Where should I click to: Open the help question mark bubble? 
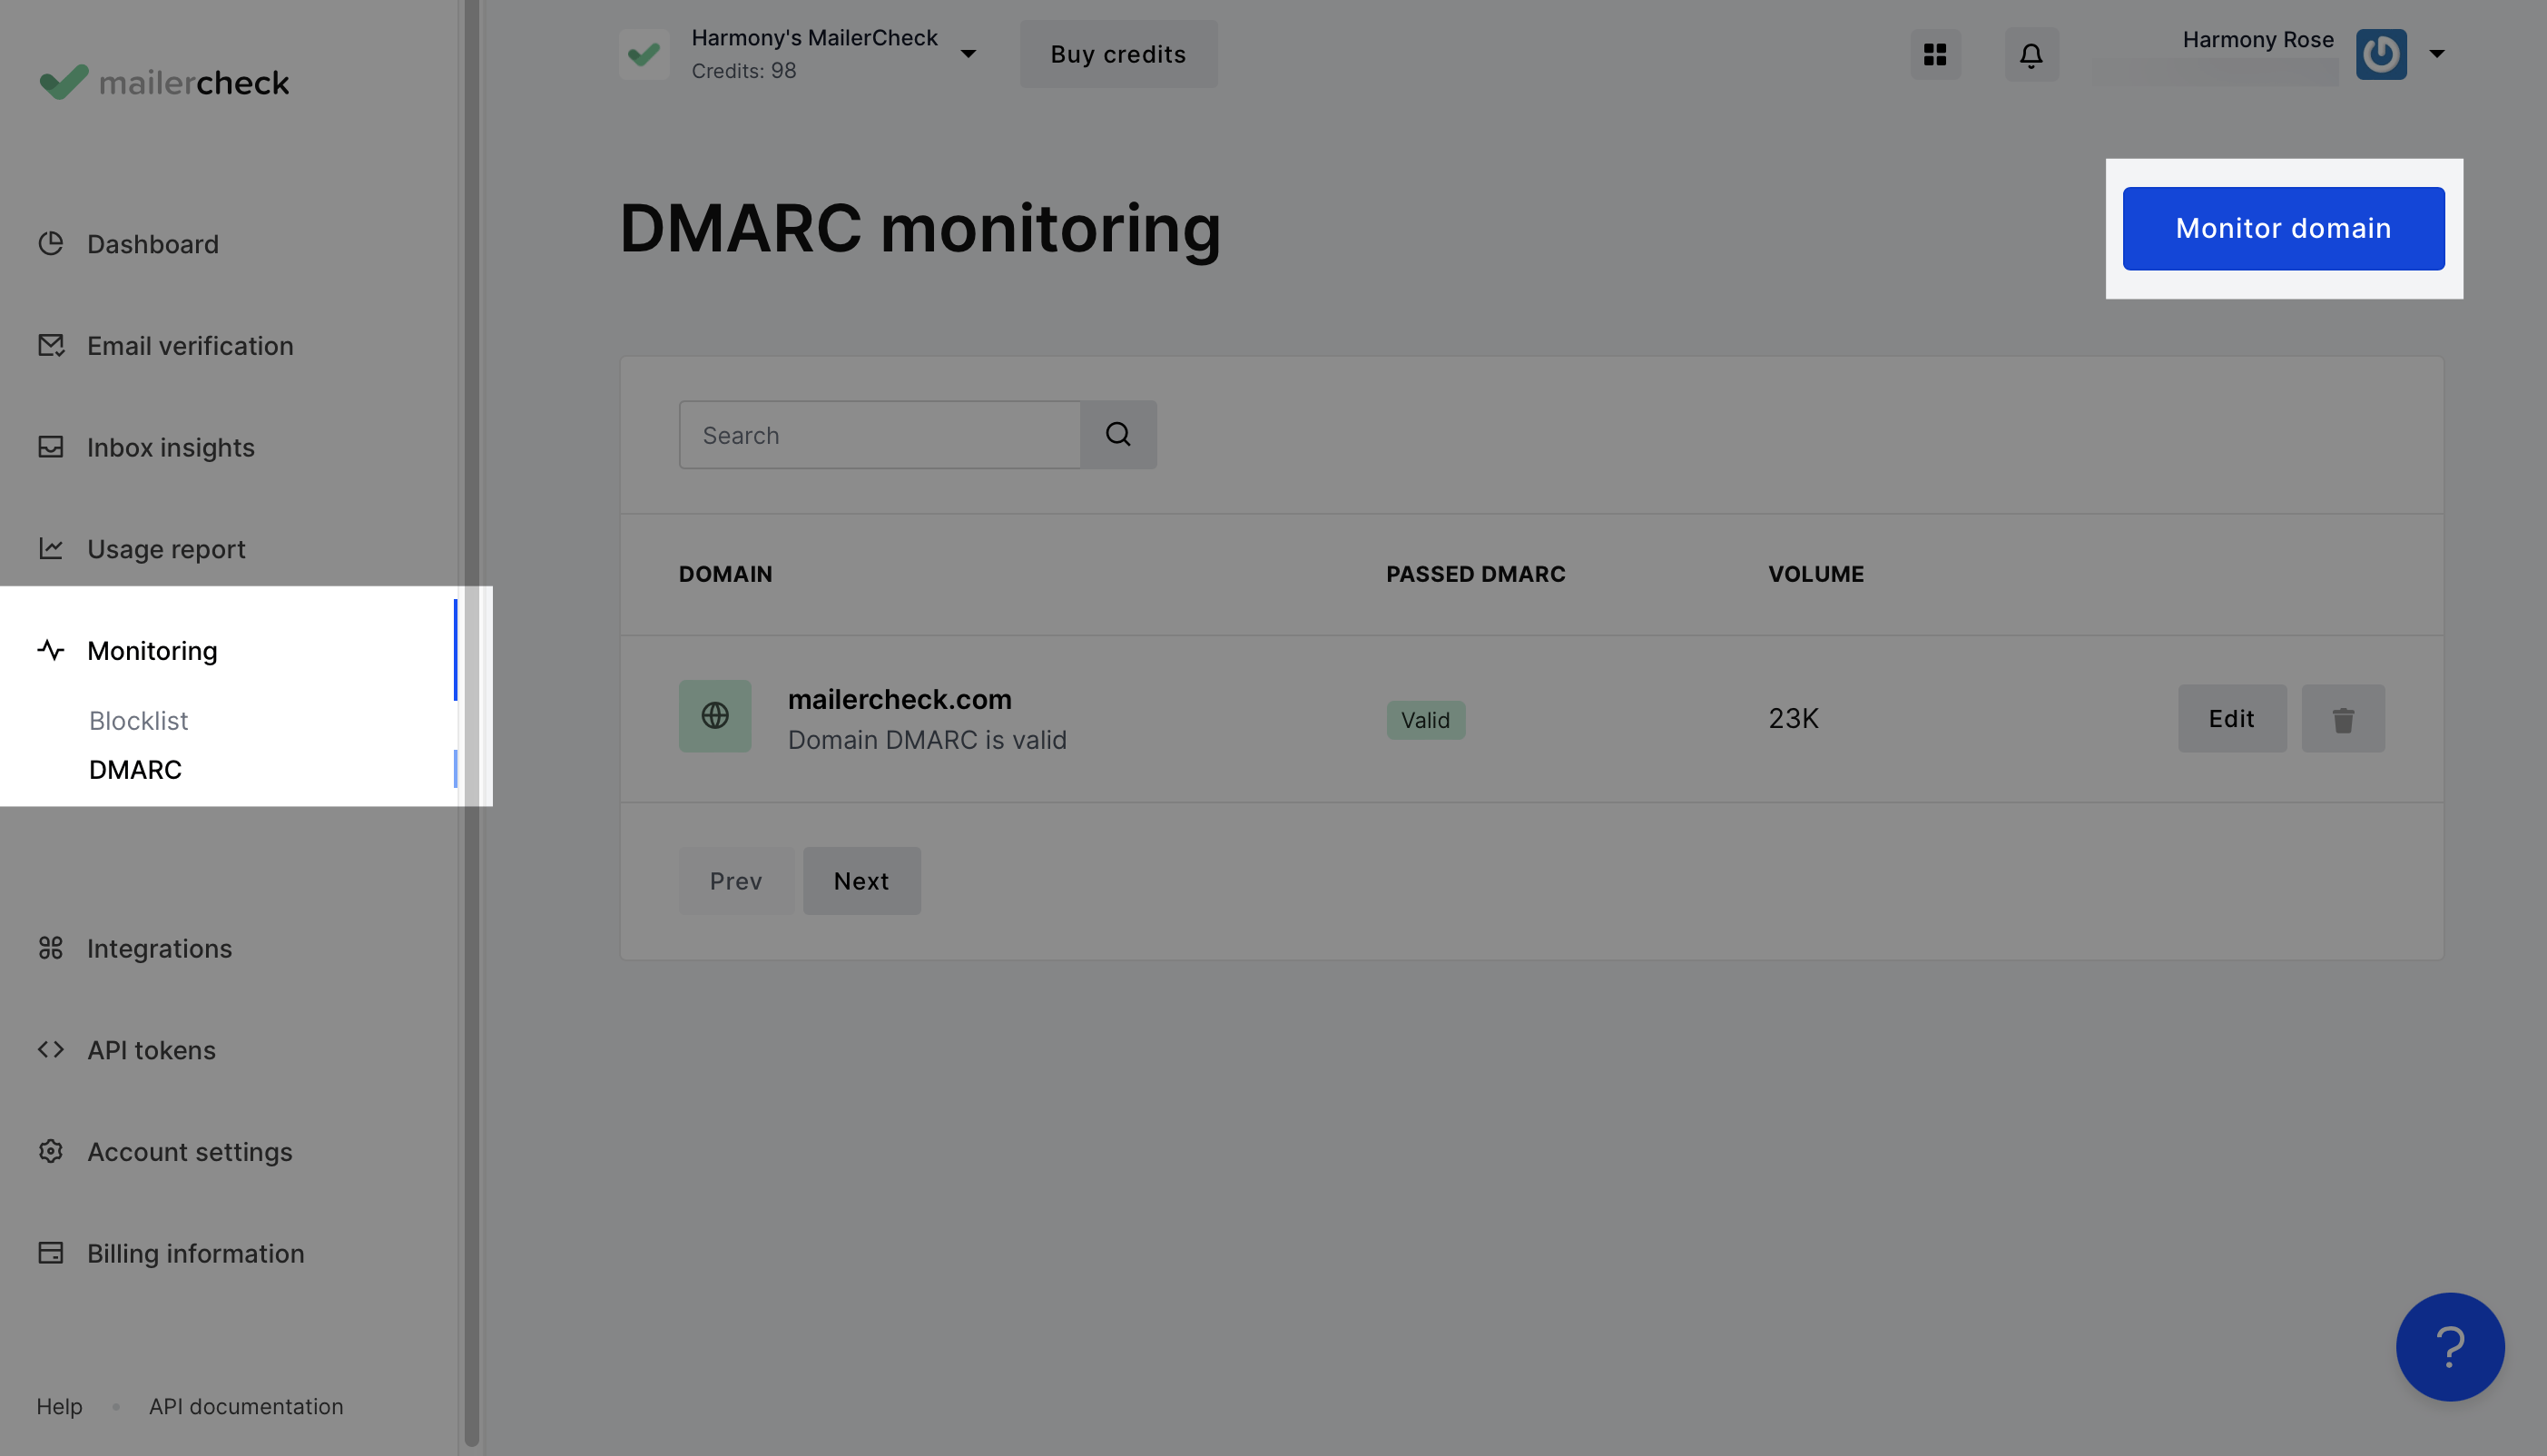click(2450, 1347)
